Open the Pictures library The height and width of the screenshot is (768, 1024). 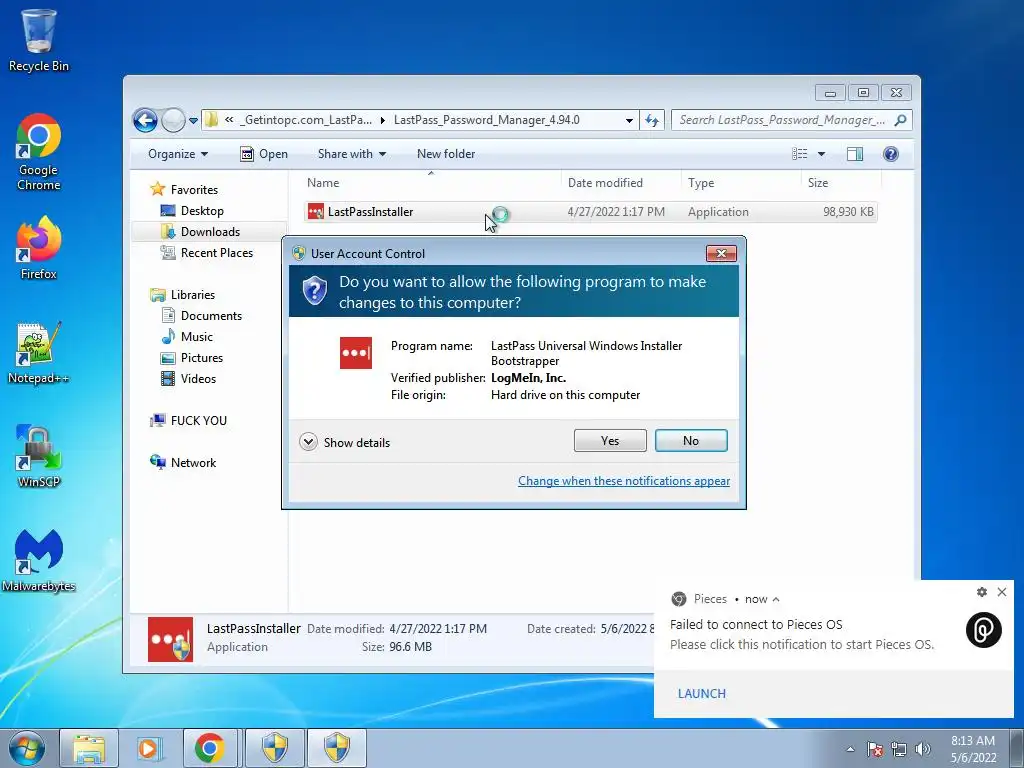pyautogui.click(x=192, y=358)
